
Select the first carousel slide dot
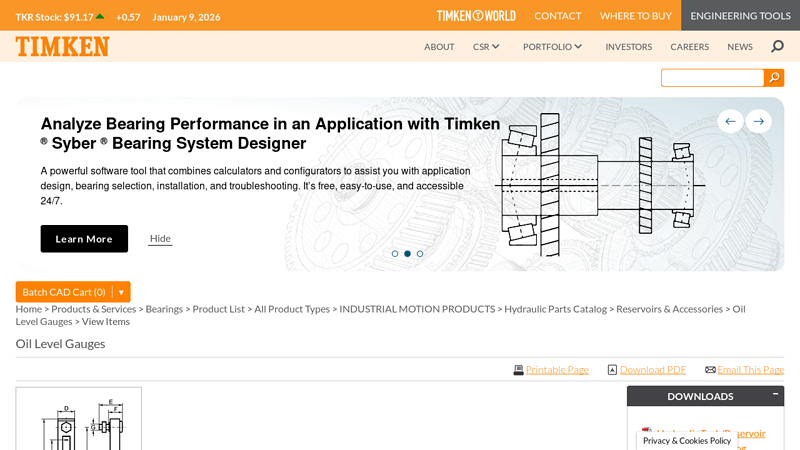pyautogui.click(x=395, y=254)
